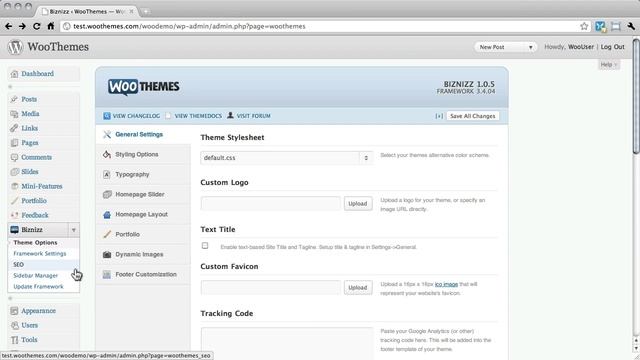Viewport: 640px width, 360px height.
Task: Open the Slides sidebar item
Action: pos(30,171)
